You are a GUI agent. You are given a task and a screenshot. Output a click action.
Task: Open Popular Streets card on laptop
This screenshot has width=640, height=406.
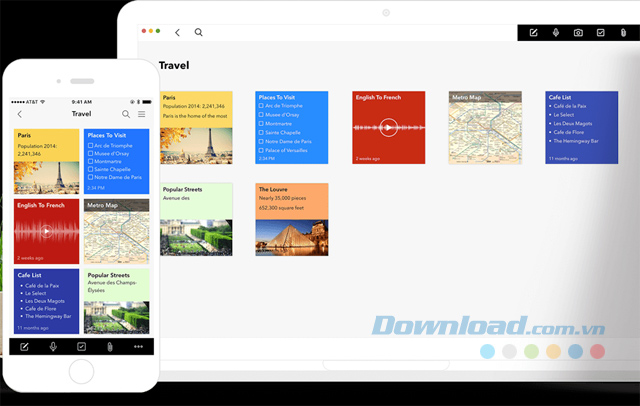click(196, 220)
